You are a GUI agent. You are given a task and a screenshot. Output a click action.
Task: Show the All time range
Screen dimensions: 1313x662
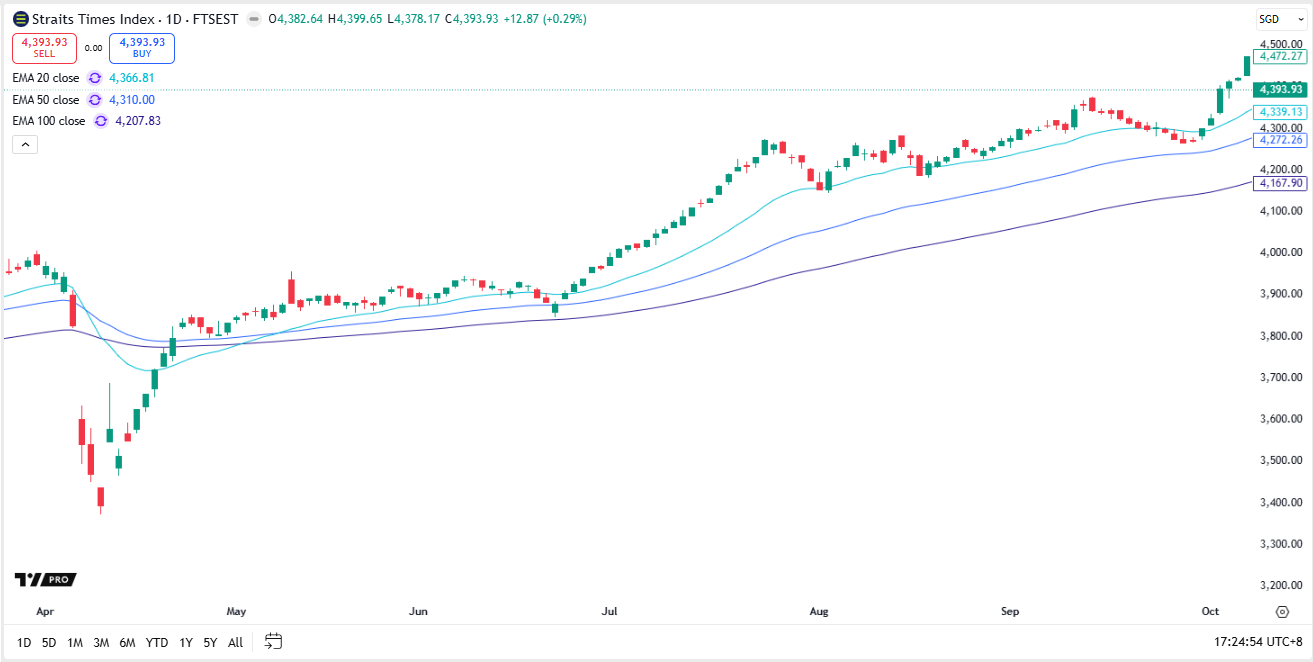point(235,643)
